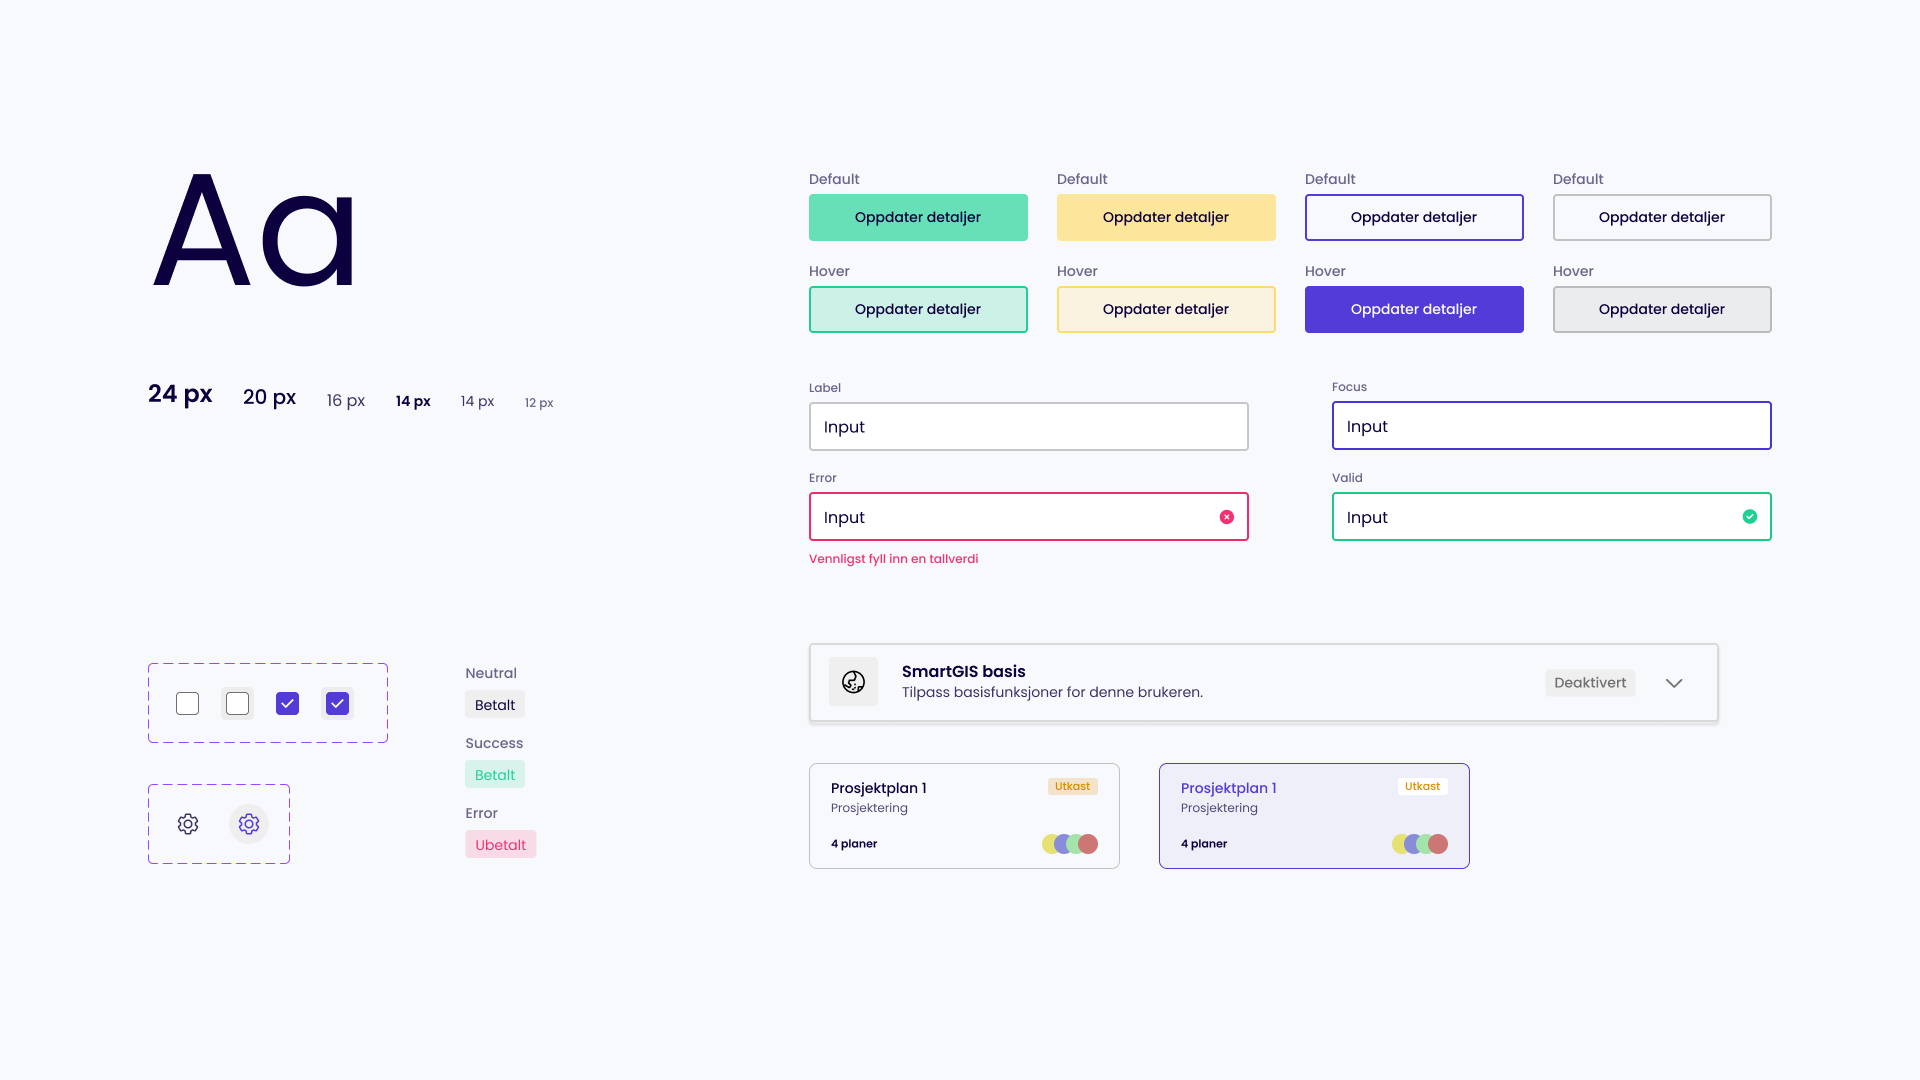
Task: Click the yellow default Oppdater detaljer button
Action: point(1165,217)
